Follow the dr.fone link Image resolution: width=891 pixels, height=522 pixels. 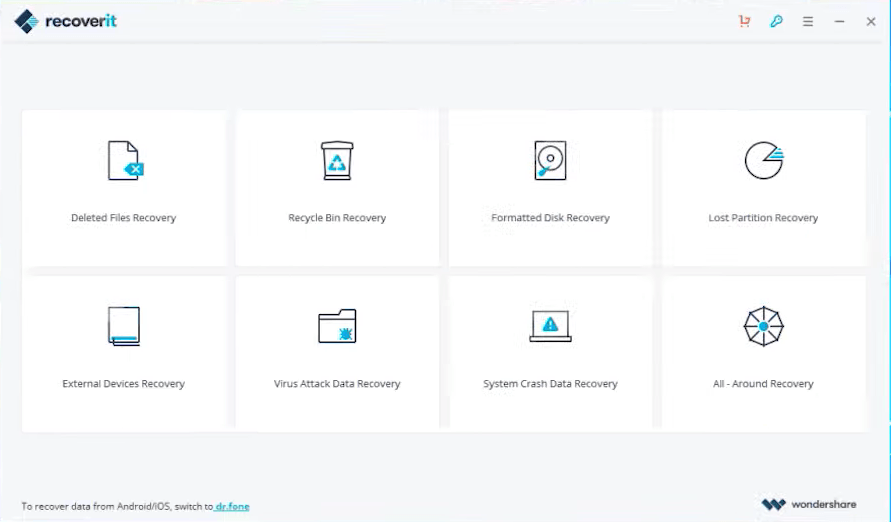pyautogui.click(x=232, y=506)
